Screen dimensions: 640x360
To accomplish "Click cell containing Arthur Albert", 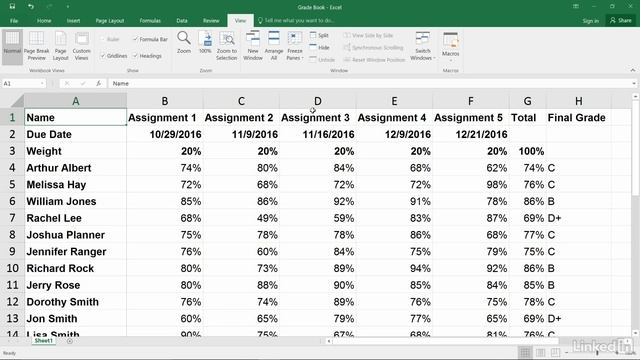I will click(76, 168).
